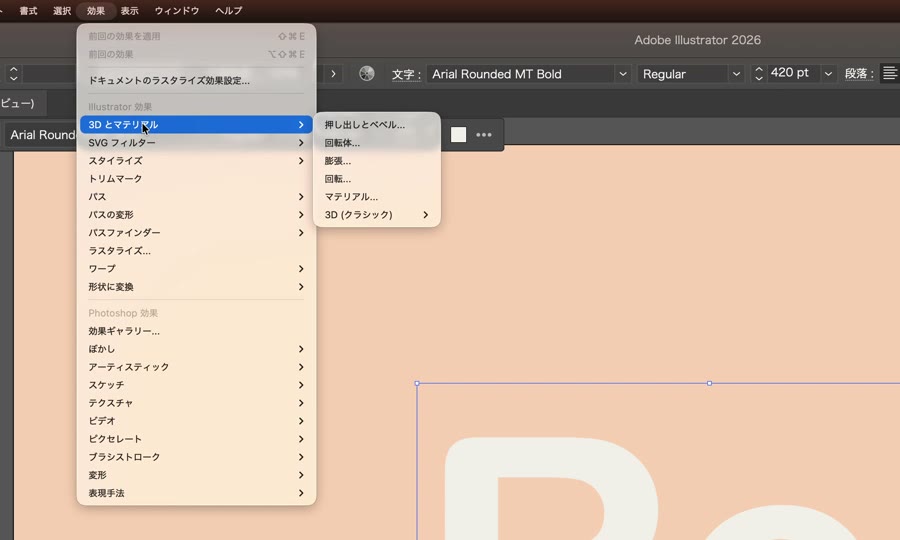Open 効果ギャラリー...
This screenshot has width=900, height=540.
tap(196, 331)
